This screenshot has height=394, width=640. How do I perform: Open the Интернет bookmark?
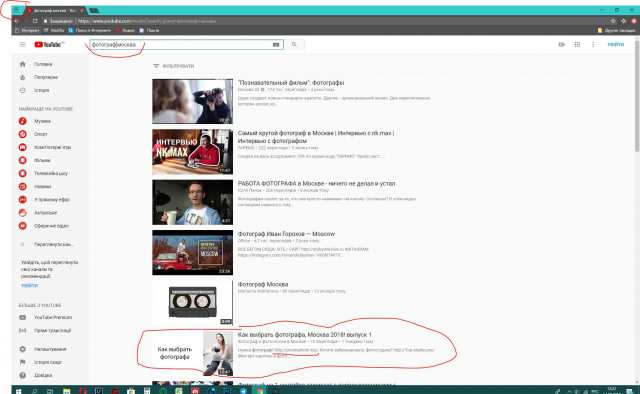tap(27, 30)
